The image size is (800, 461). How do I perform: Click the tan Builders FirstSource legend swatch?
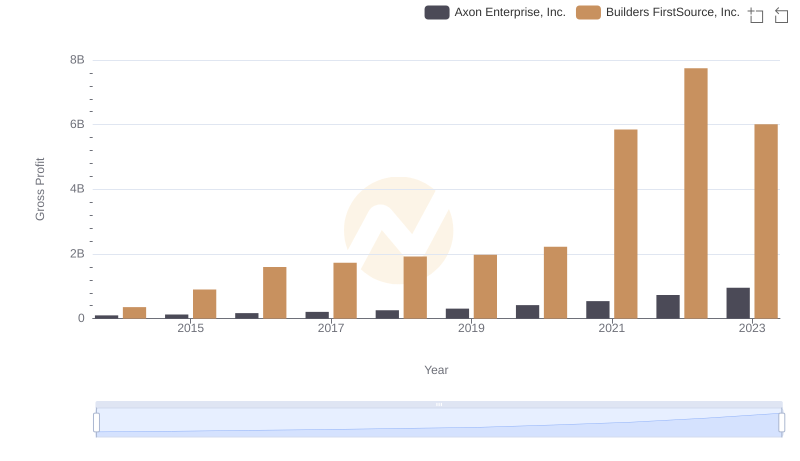click(588, 12)
